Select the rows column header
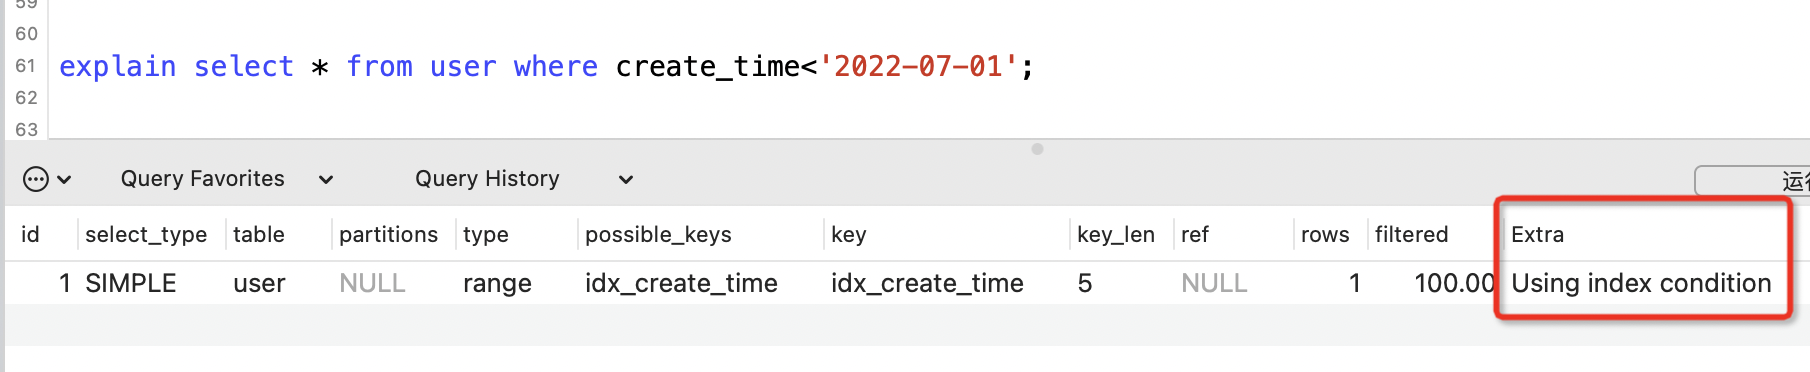Screen dimensions: 1810x372 (1325, 234)
